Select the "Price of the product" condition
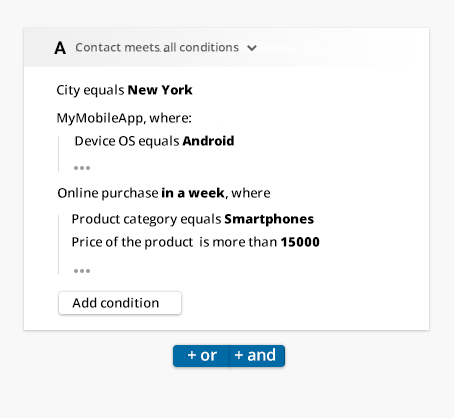 196,242
